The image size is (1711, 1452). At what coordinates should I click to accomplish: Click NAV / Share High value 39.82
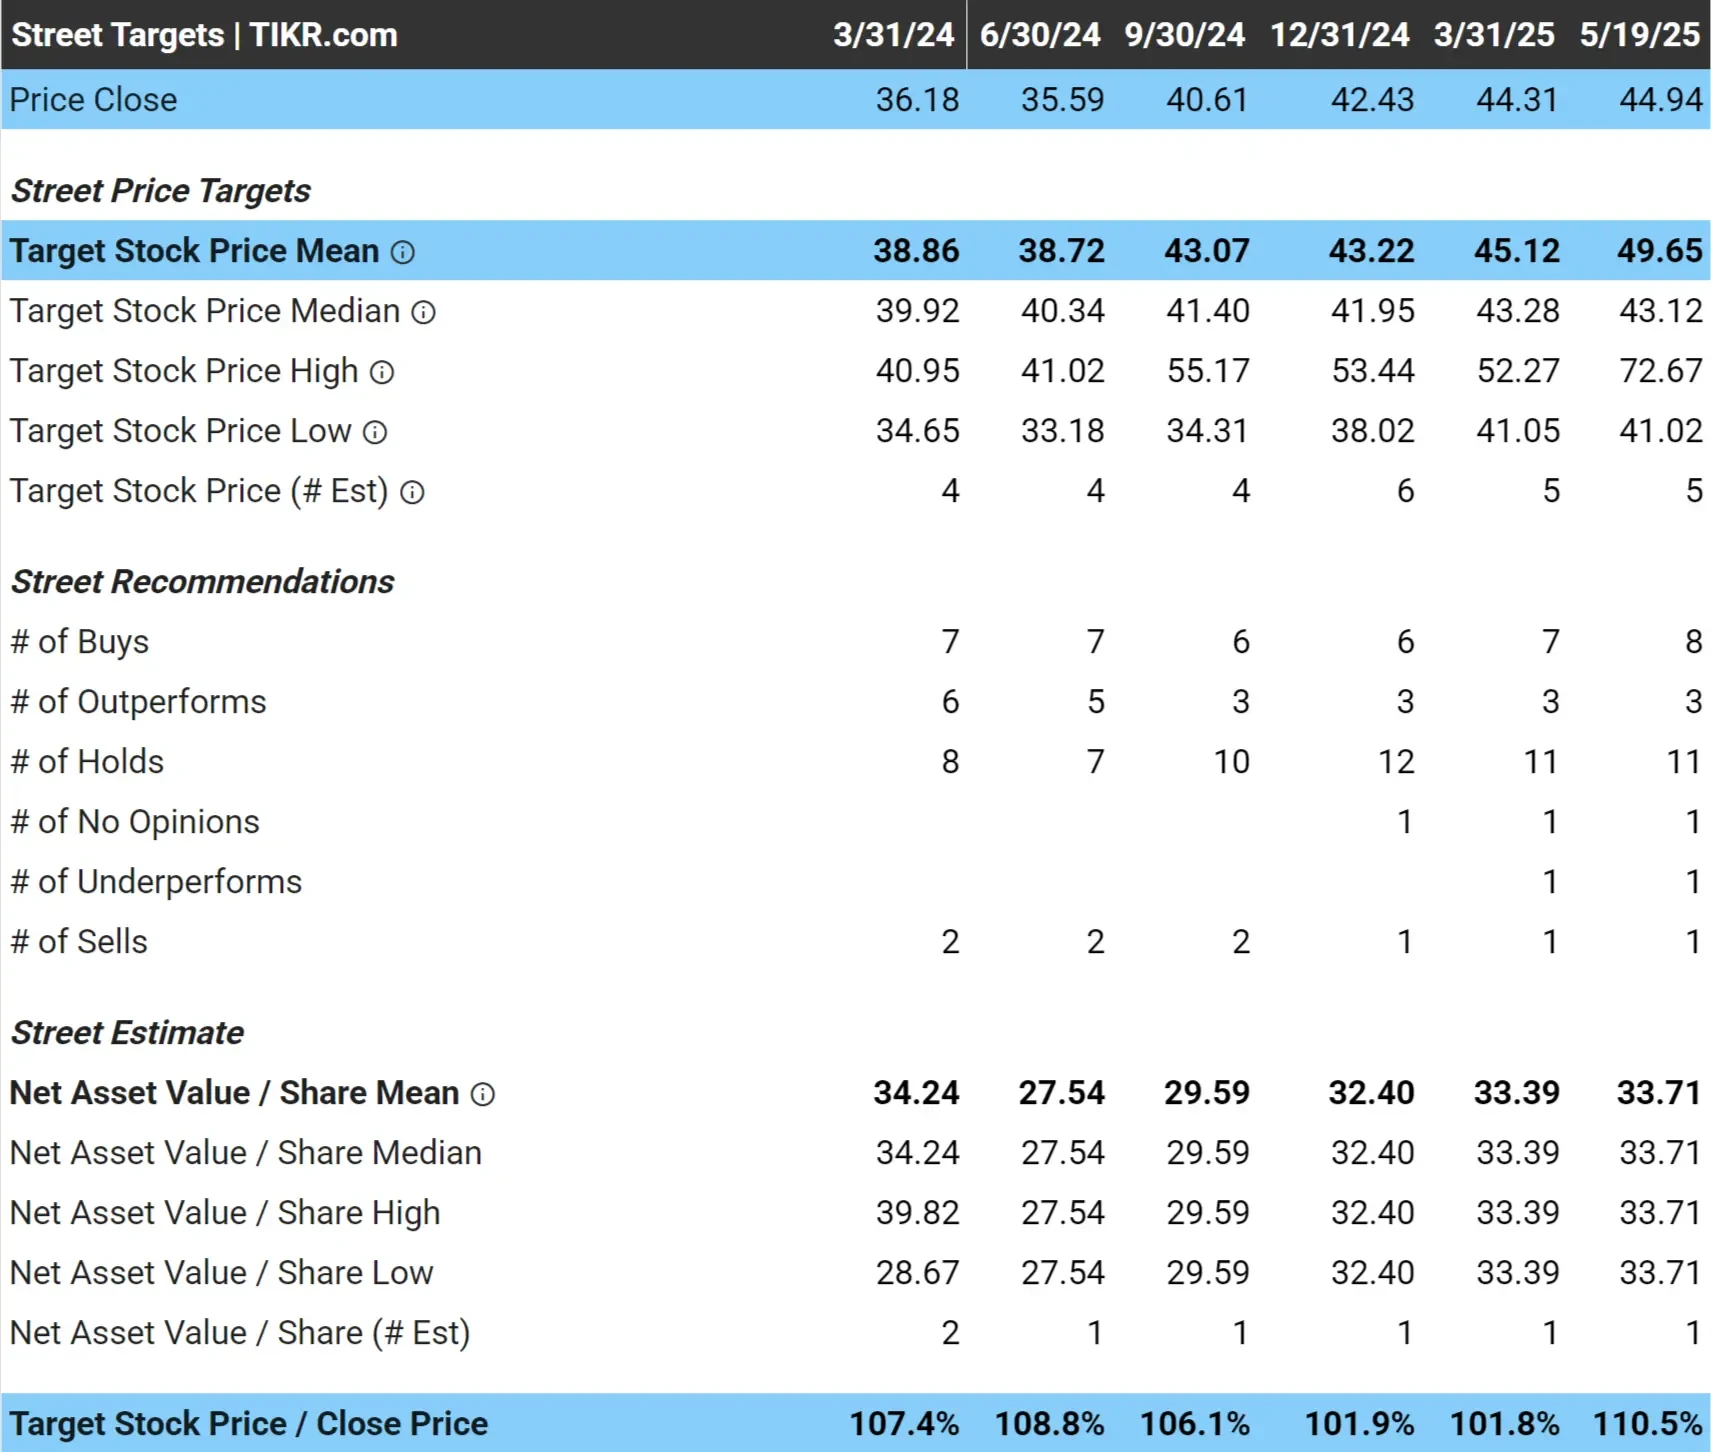pos(917,1213)
